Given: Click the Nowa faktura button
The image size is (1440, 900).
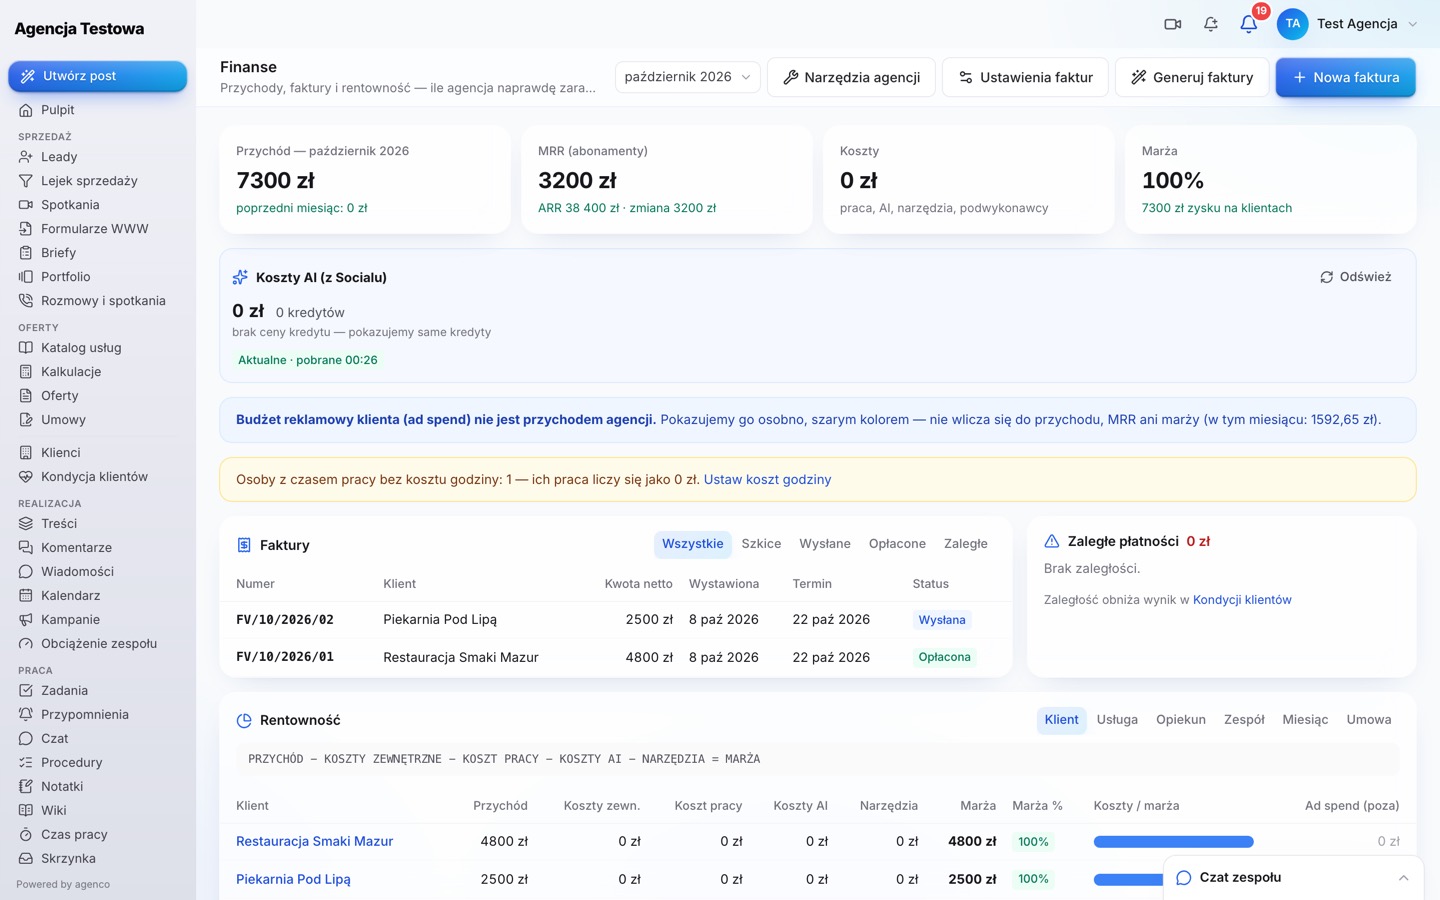Looking at the screenshot, I should [1345, 77].
